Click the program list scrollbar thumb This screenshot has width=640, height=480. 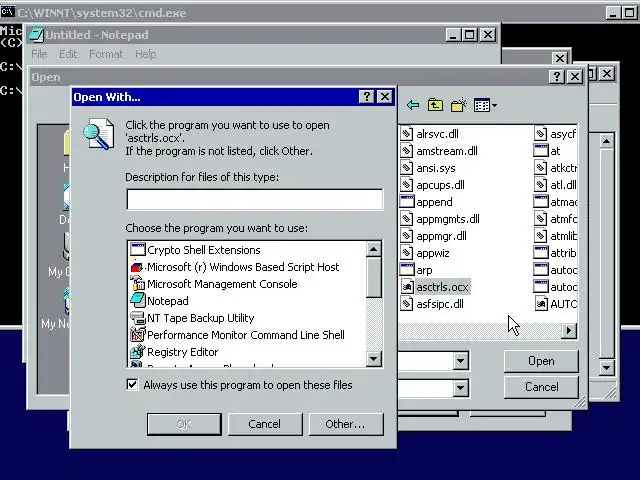coord(373,277)
